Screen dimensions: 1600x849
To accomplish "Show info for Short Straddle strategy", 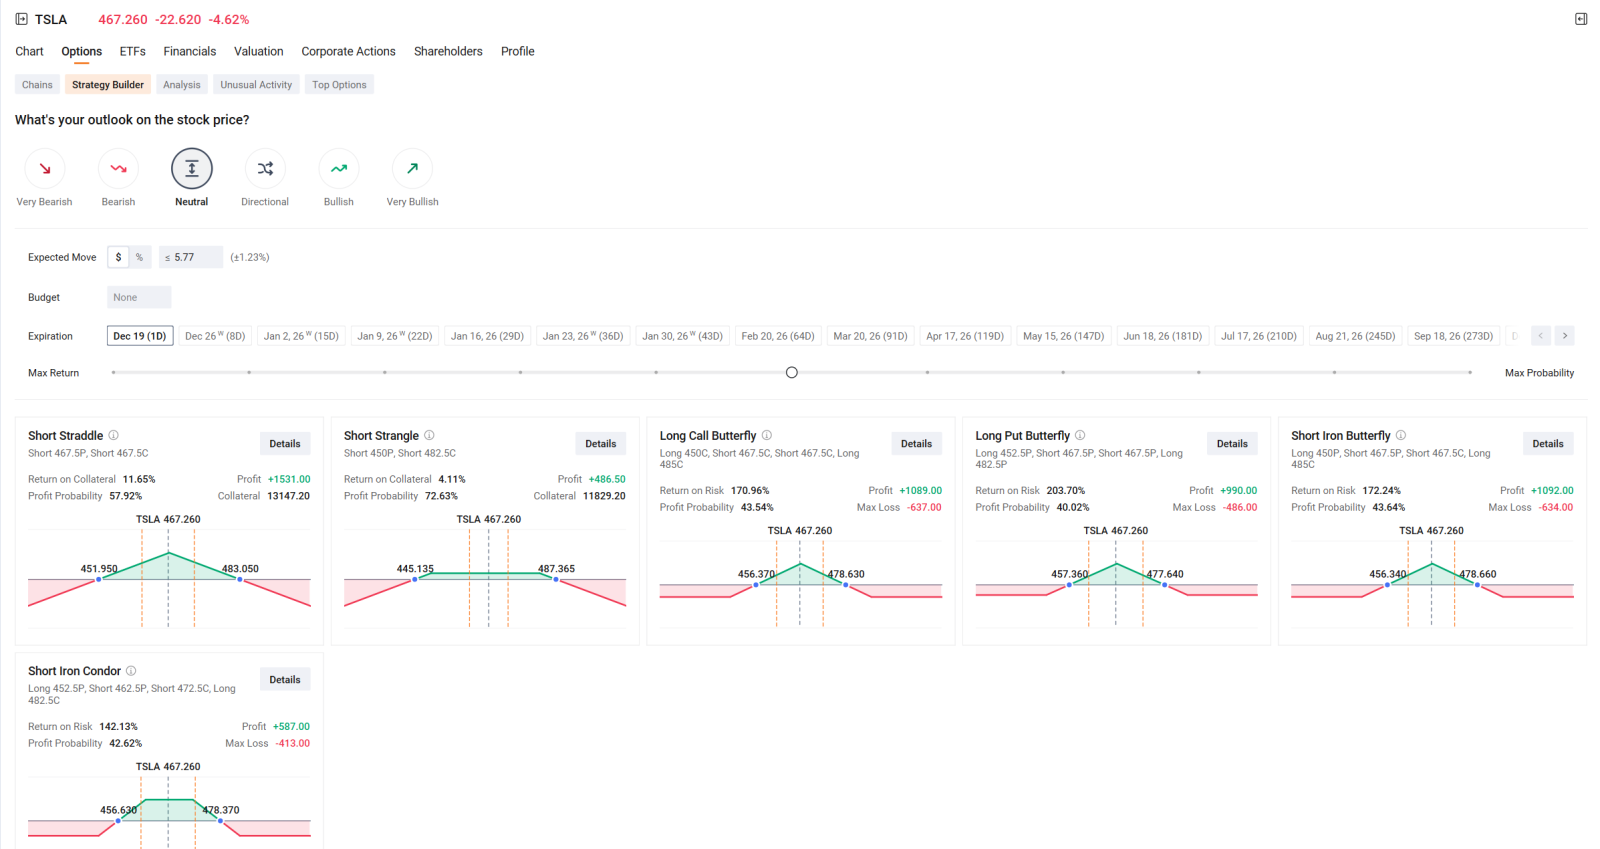I will click(114, 435).
